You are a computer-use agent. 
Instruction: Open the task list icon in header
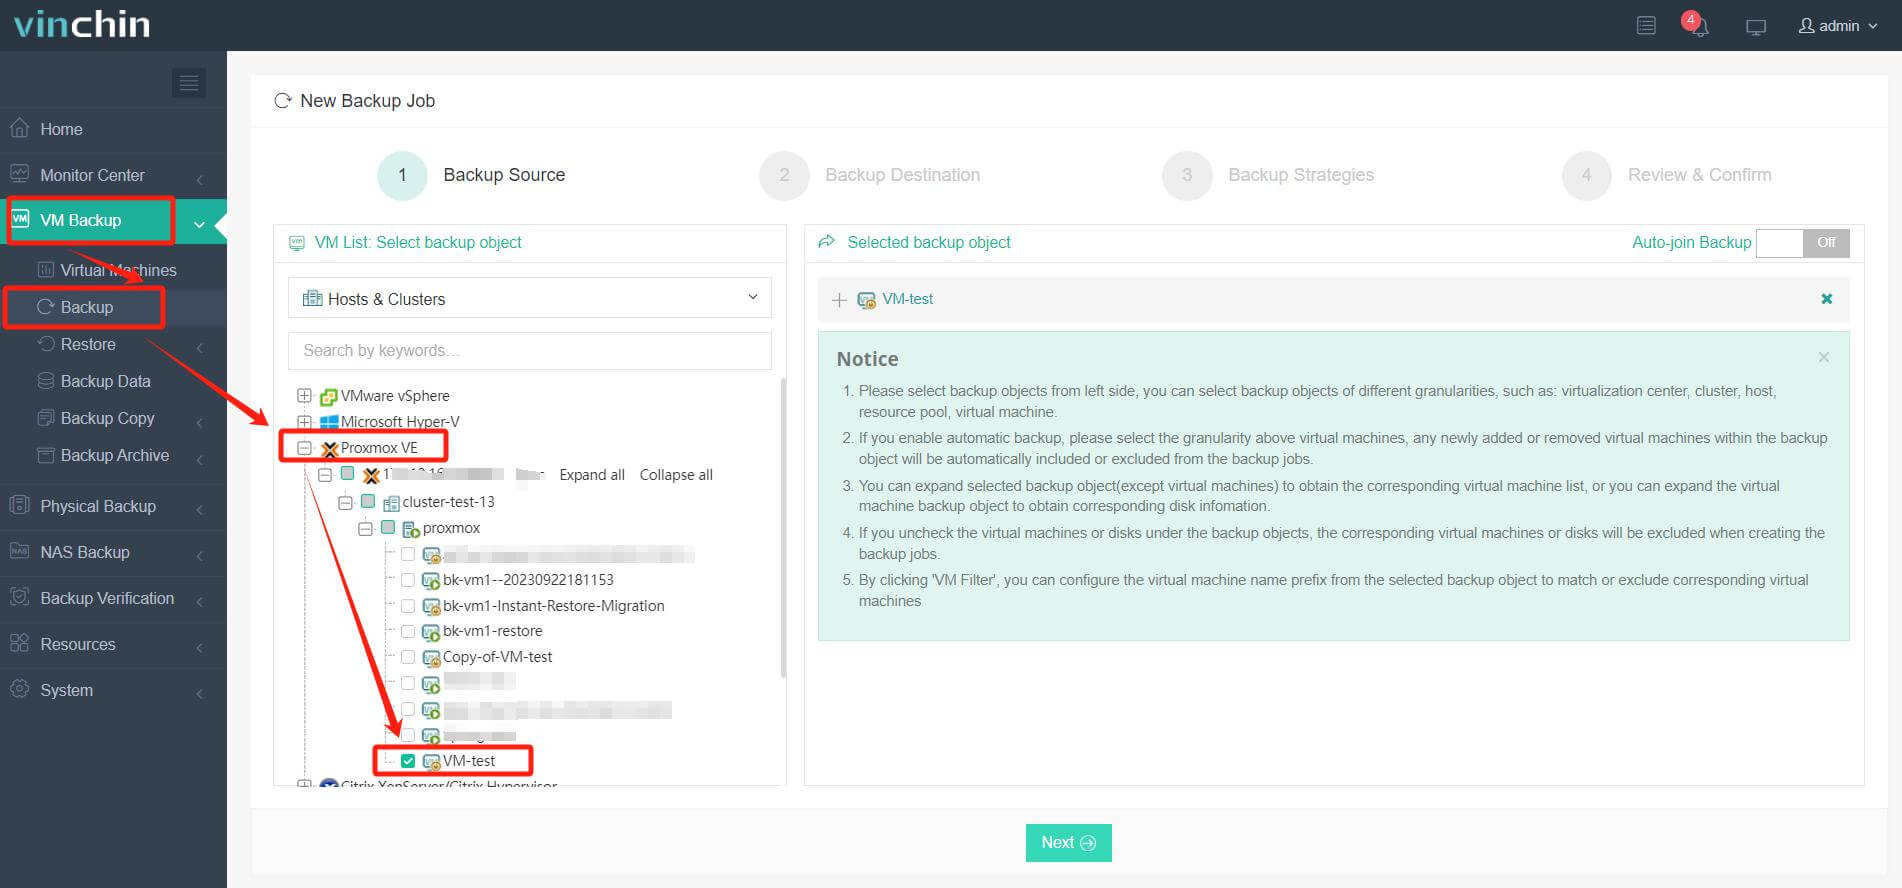(1646, 26)
